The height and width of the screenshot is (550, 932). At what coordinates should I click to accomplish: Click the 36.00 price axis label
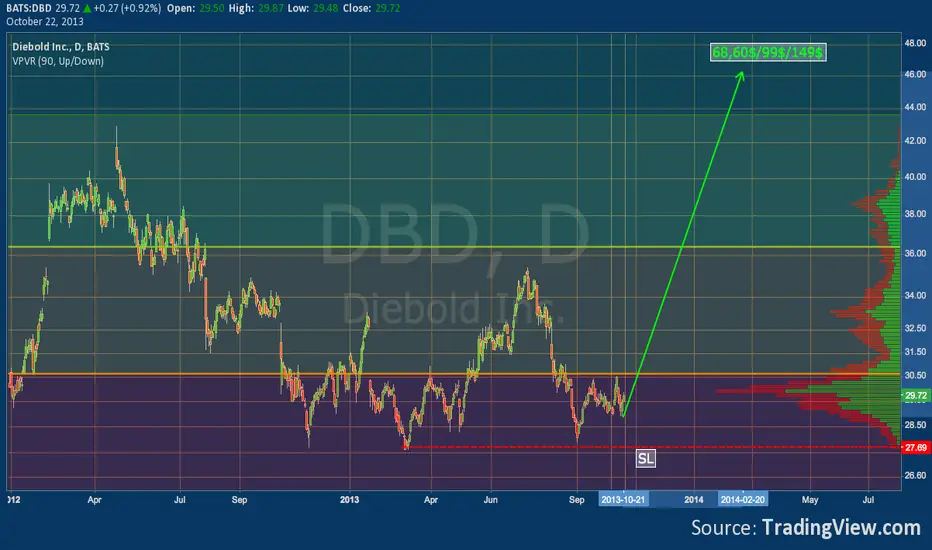click(x=915, y=253)
